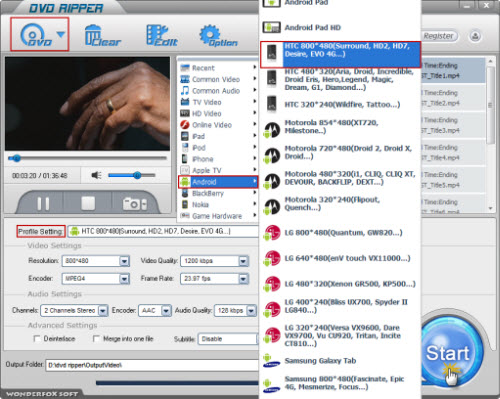Take a snapshot with camera icon
Screen dimensions: 500x399
pyautogui.click(x=134, y=203)
